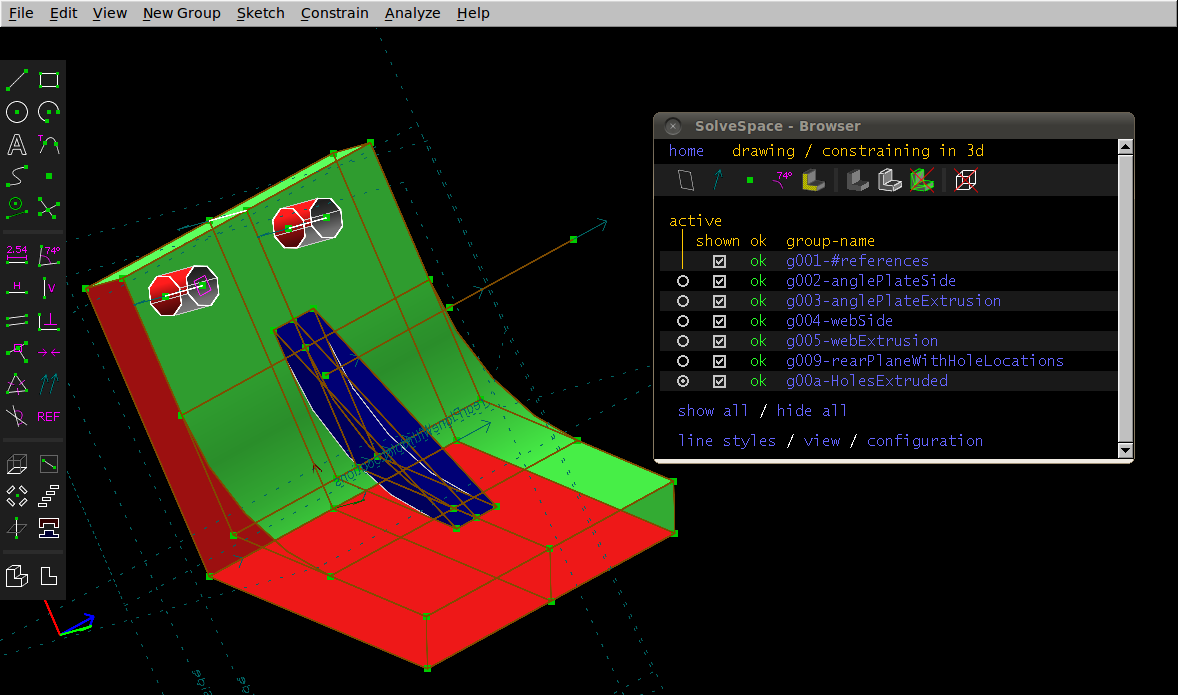This screenshot has width=1178, height=695.
Task: Pick the circle sketch tool
Action: tap(17, 112)
